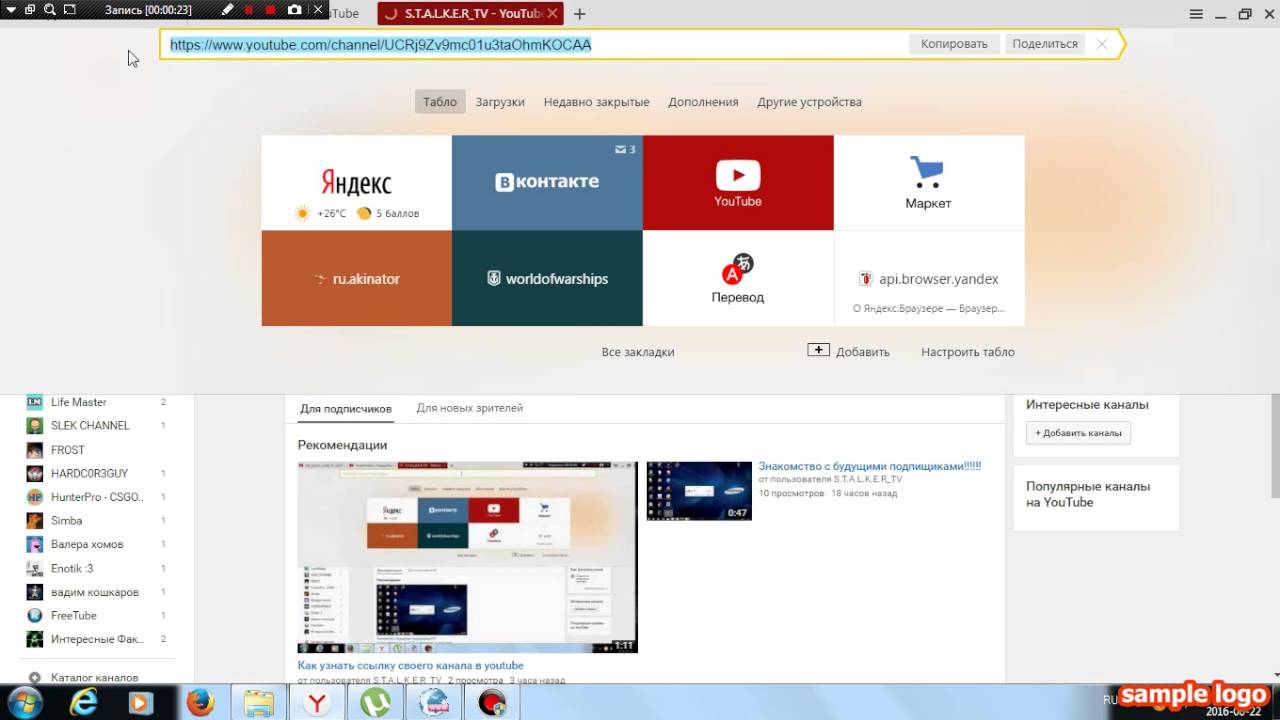Click the magnifier zoom icon in recorder bar
This screenshot has height=720, width=1280.
pyautogui.click(x=49, y=10)
